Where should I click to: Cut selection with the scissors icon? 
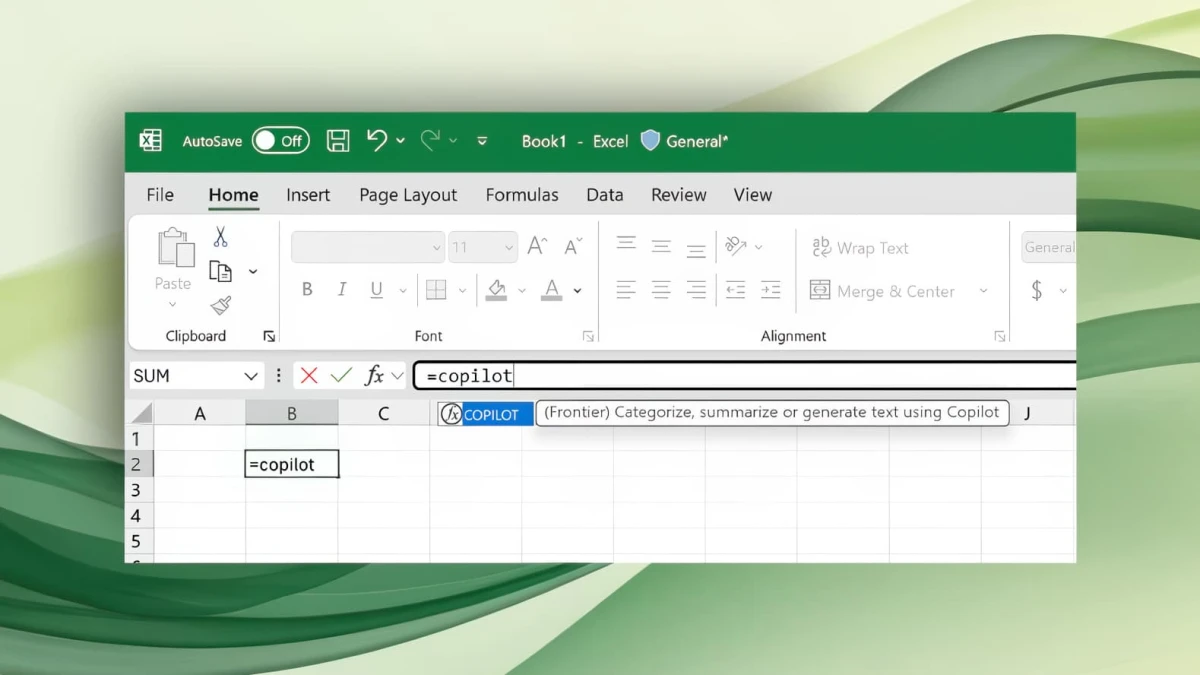[x=220, y=237]
